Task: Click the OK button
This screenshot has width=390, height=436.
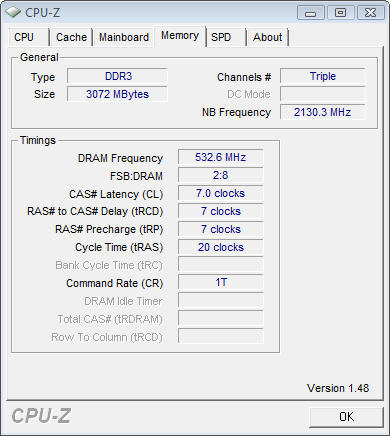Action: (x=346, y=417)
